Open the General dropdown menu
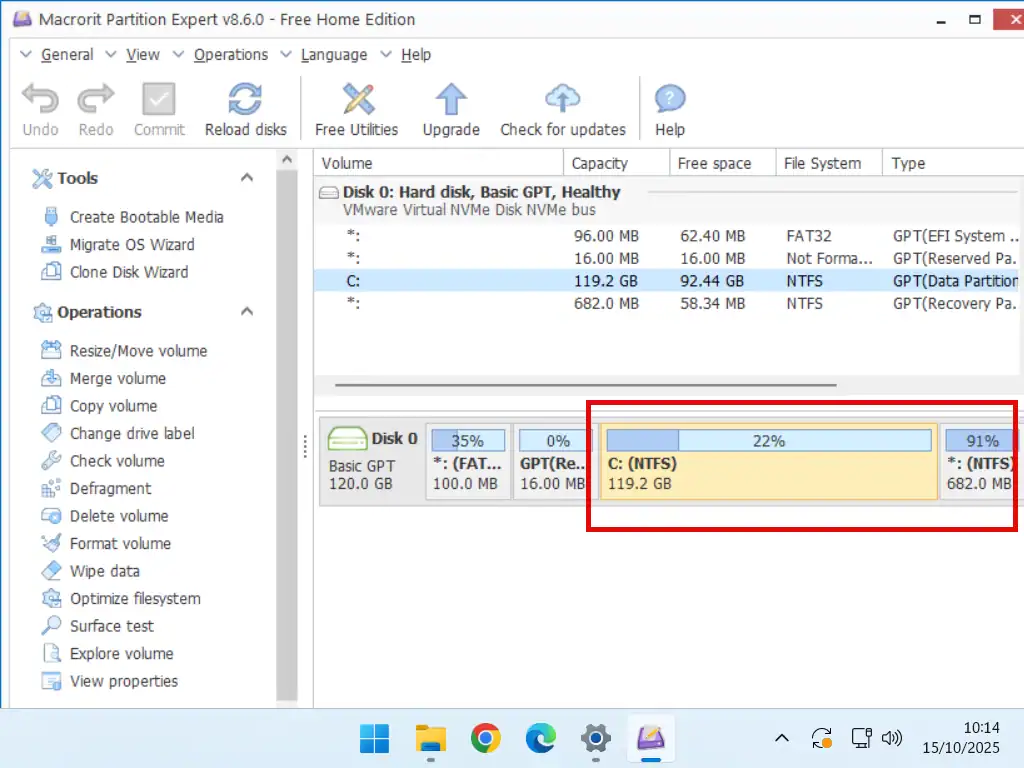The image size is (1024, 768). click(67, 55)
